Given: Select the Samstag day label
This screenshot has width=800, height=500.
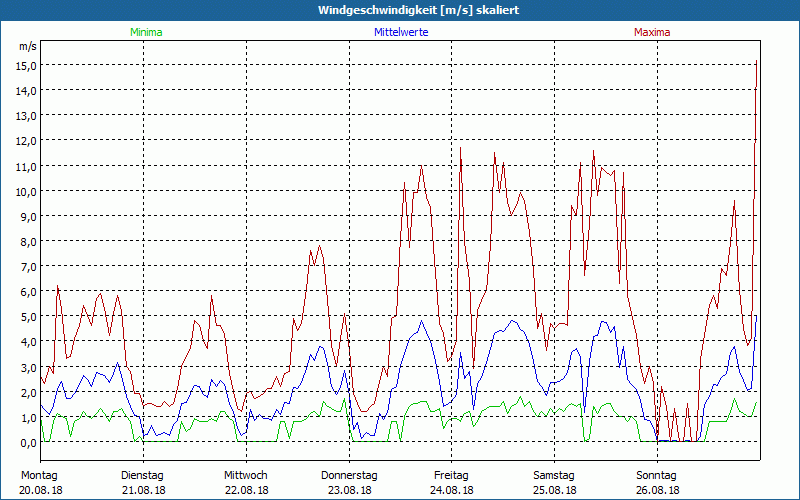Looking at the screenshot, I should pos(554,475).
